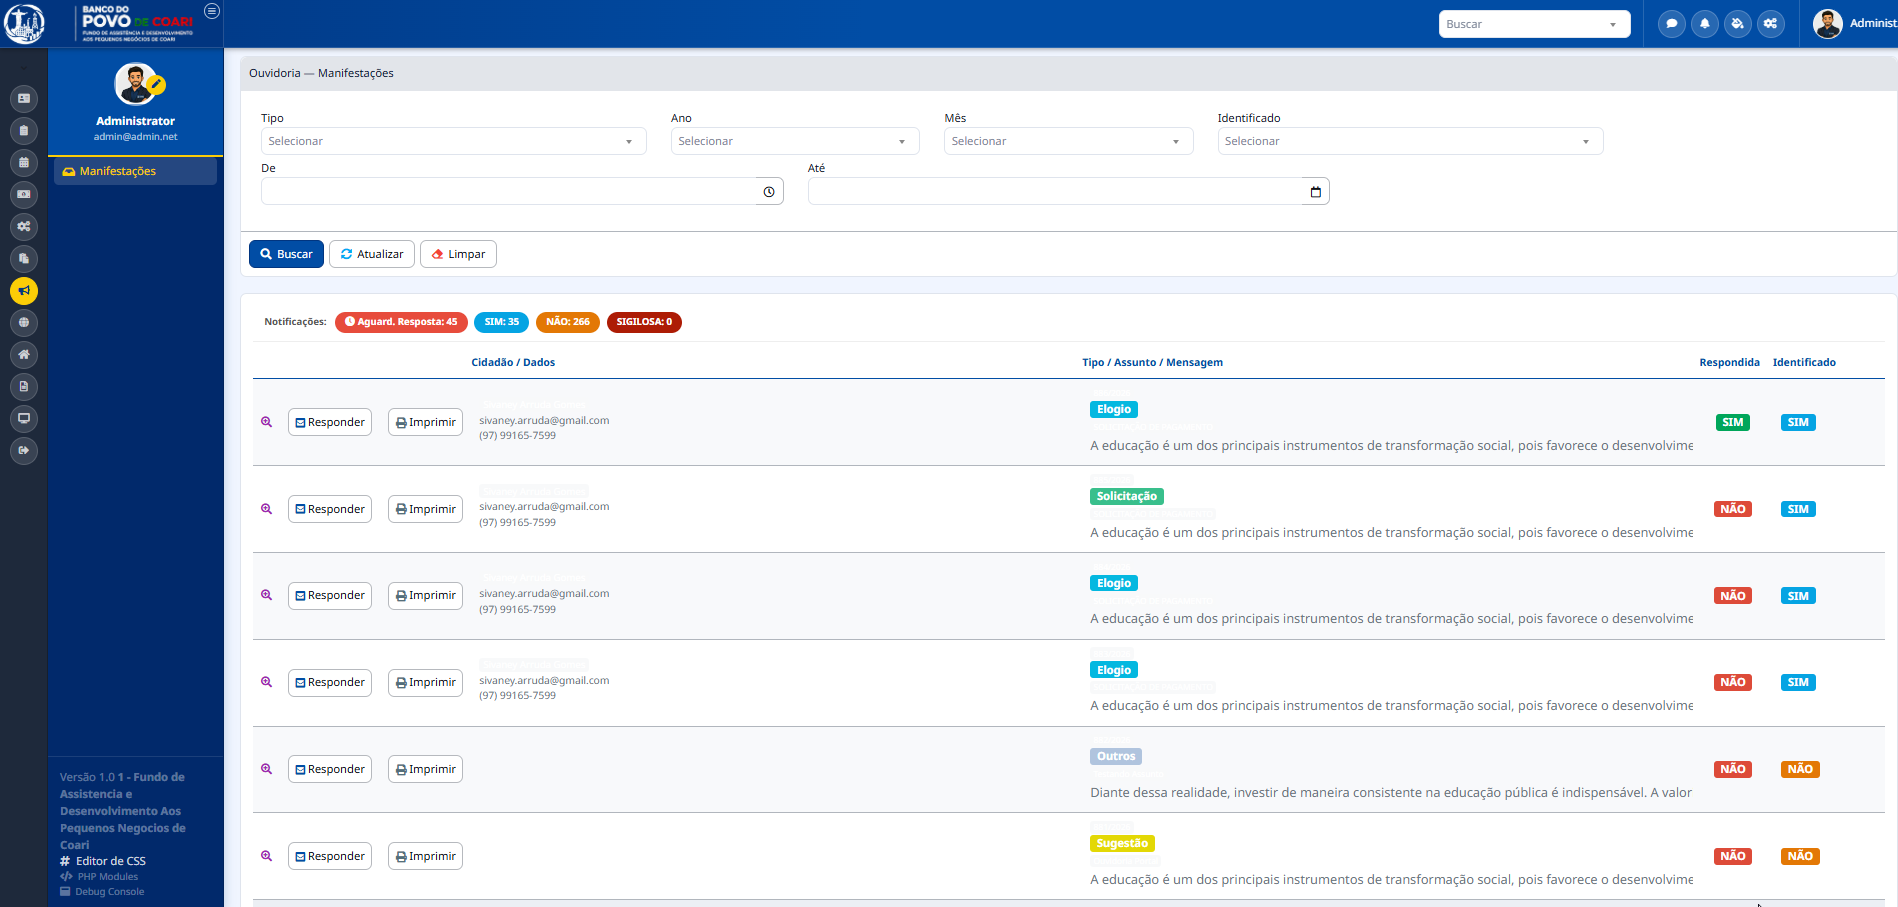This screenshot has height=907, width=1898.
Task: Open the Mês dropdown
Action: pyautogui.click(x=1068, y=141)
